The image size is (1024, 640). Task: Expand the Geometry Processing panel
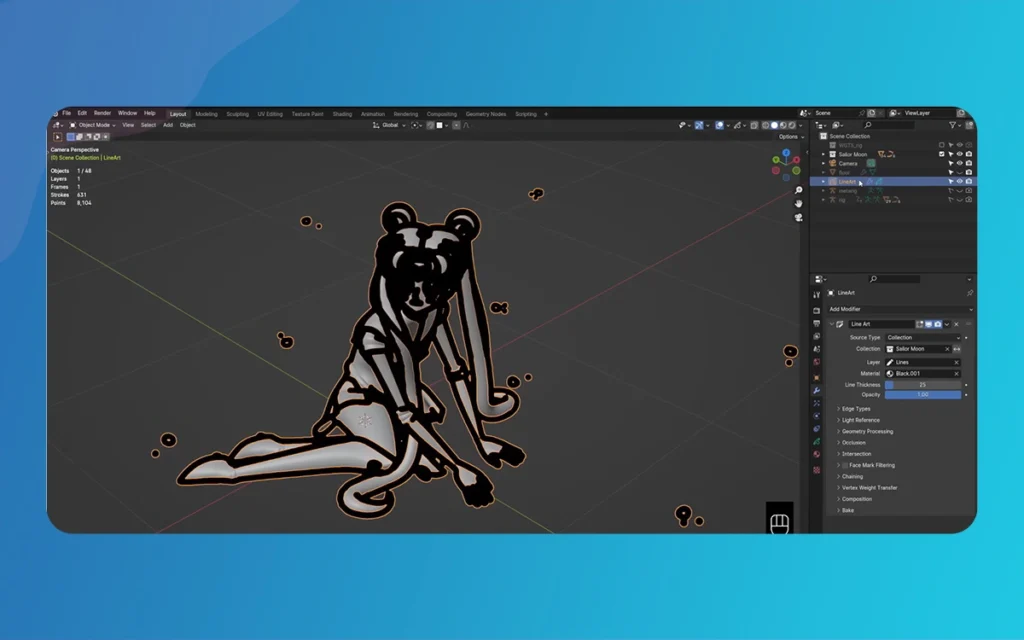(x=865, y=432)
